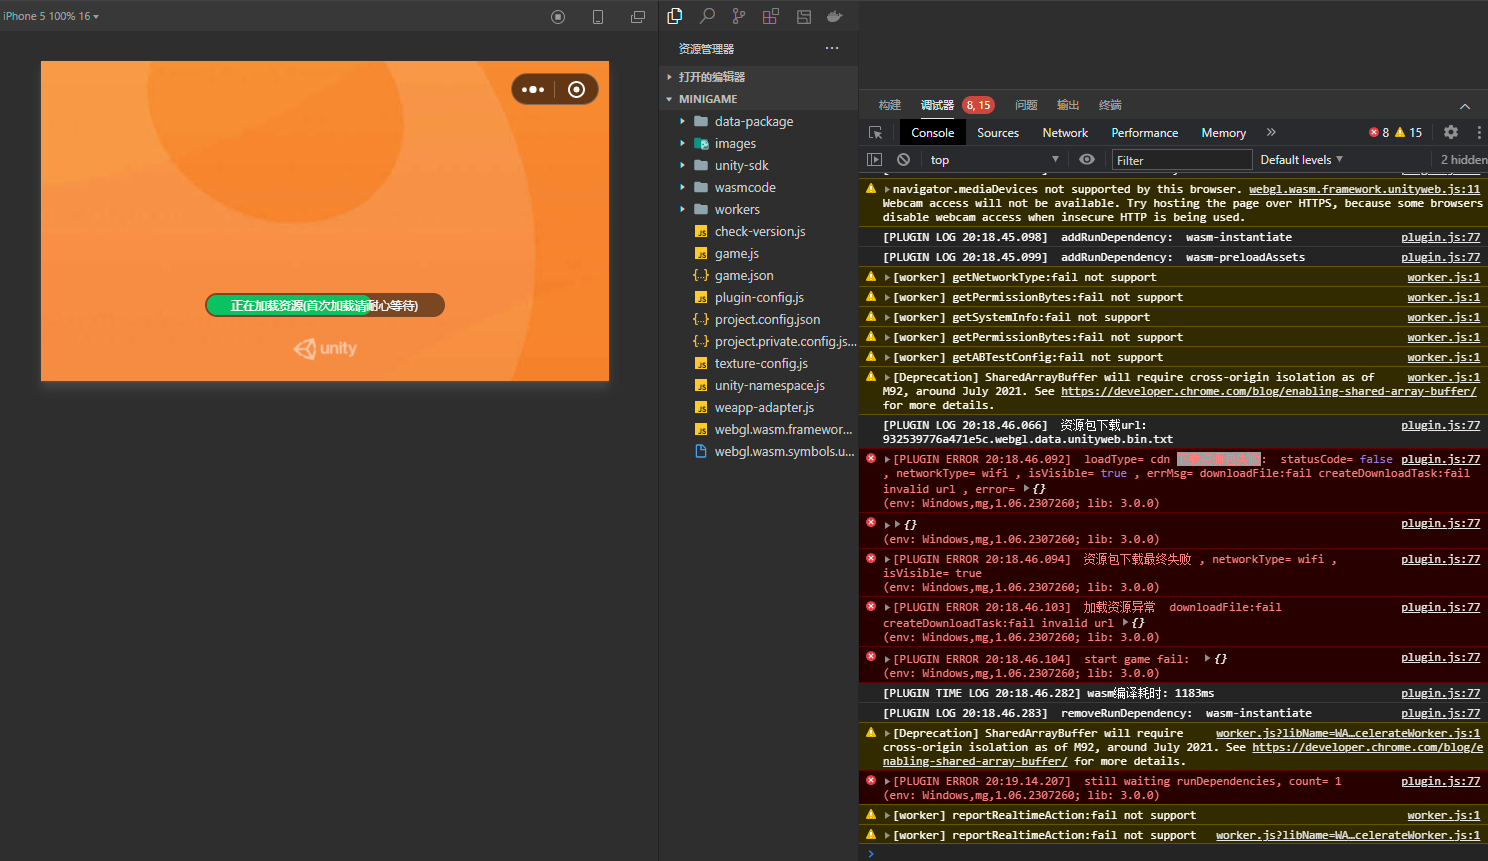Switch to the 输出 tab
The image size is (1488, 861).
[x=1068, y=105]
